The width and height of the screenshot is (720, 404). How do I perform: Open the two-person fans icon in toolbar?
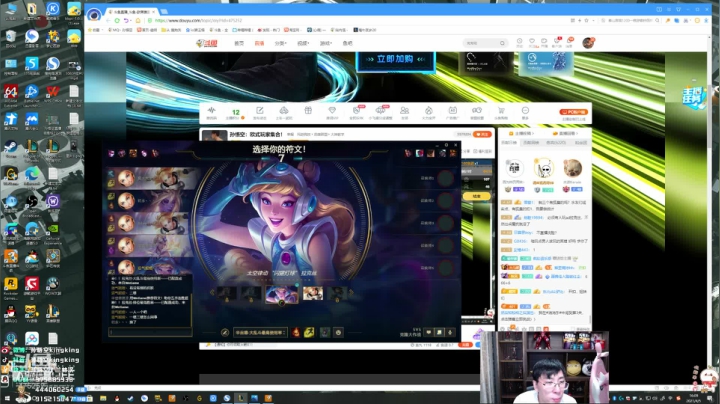(x=405, y=112)
